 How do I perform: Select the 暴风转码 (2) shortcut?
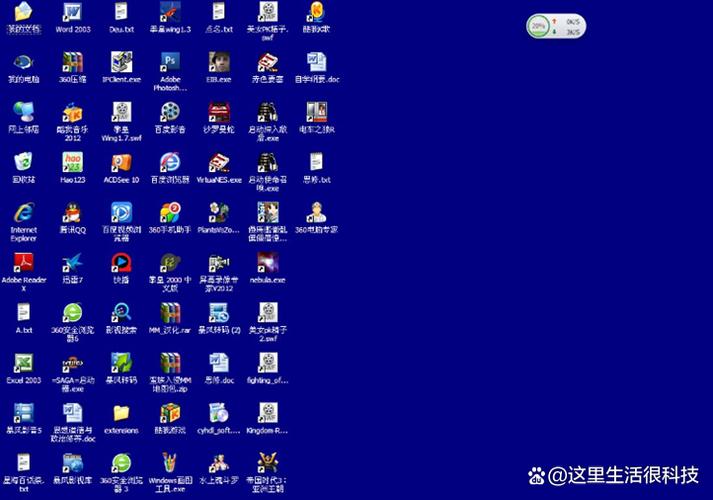[219, 313]
